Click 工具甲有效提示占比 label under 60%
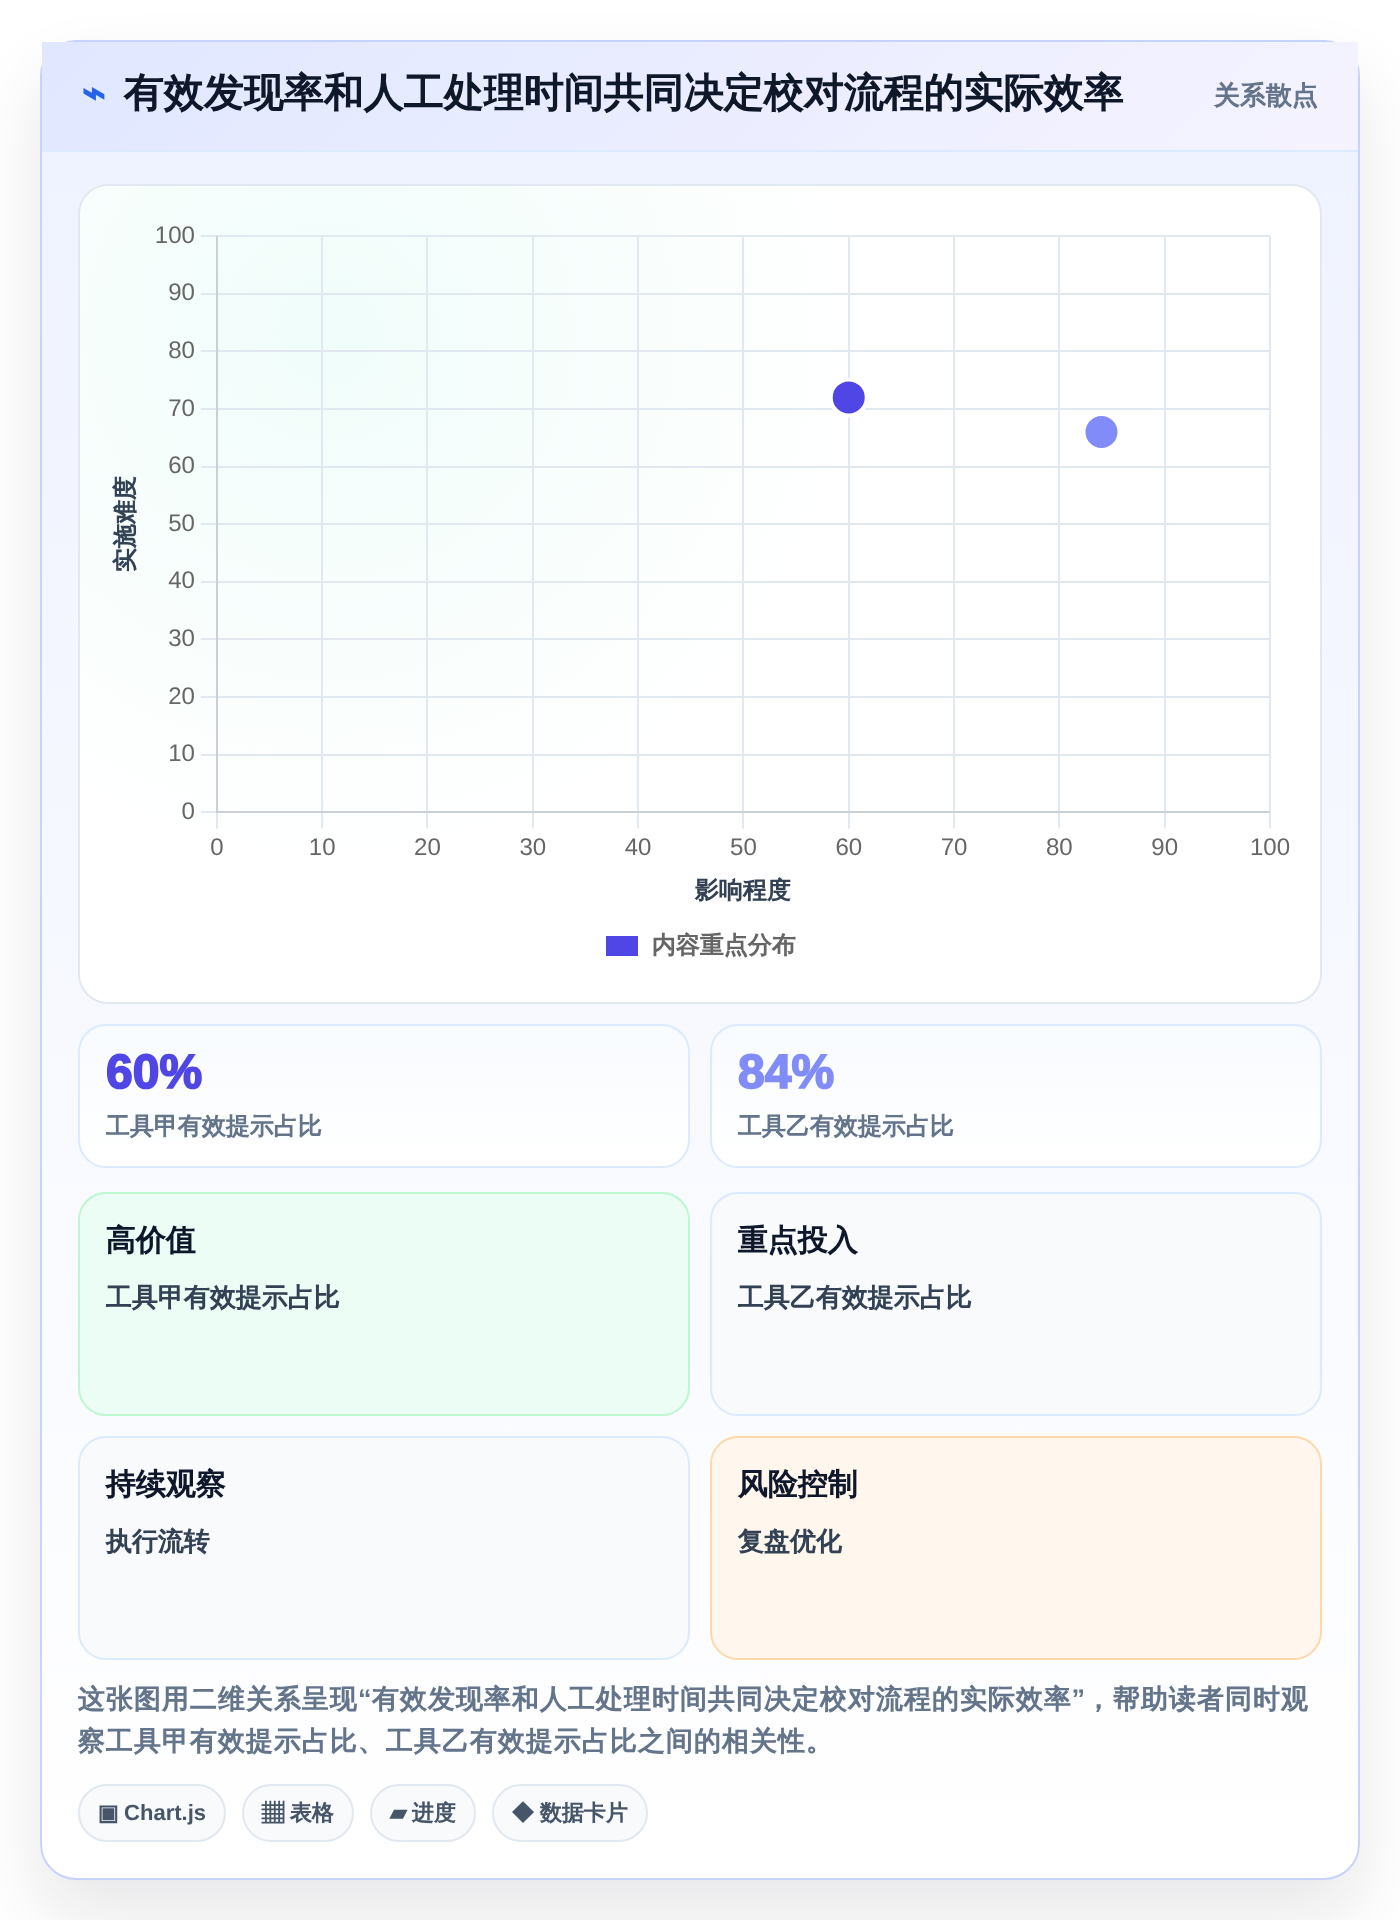 tap(214, 1127)
